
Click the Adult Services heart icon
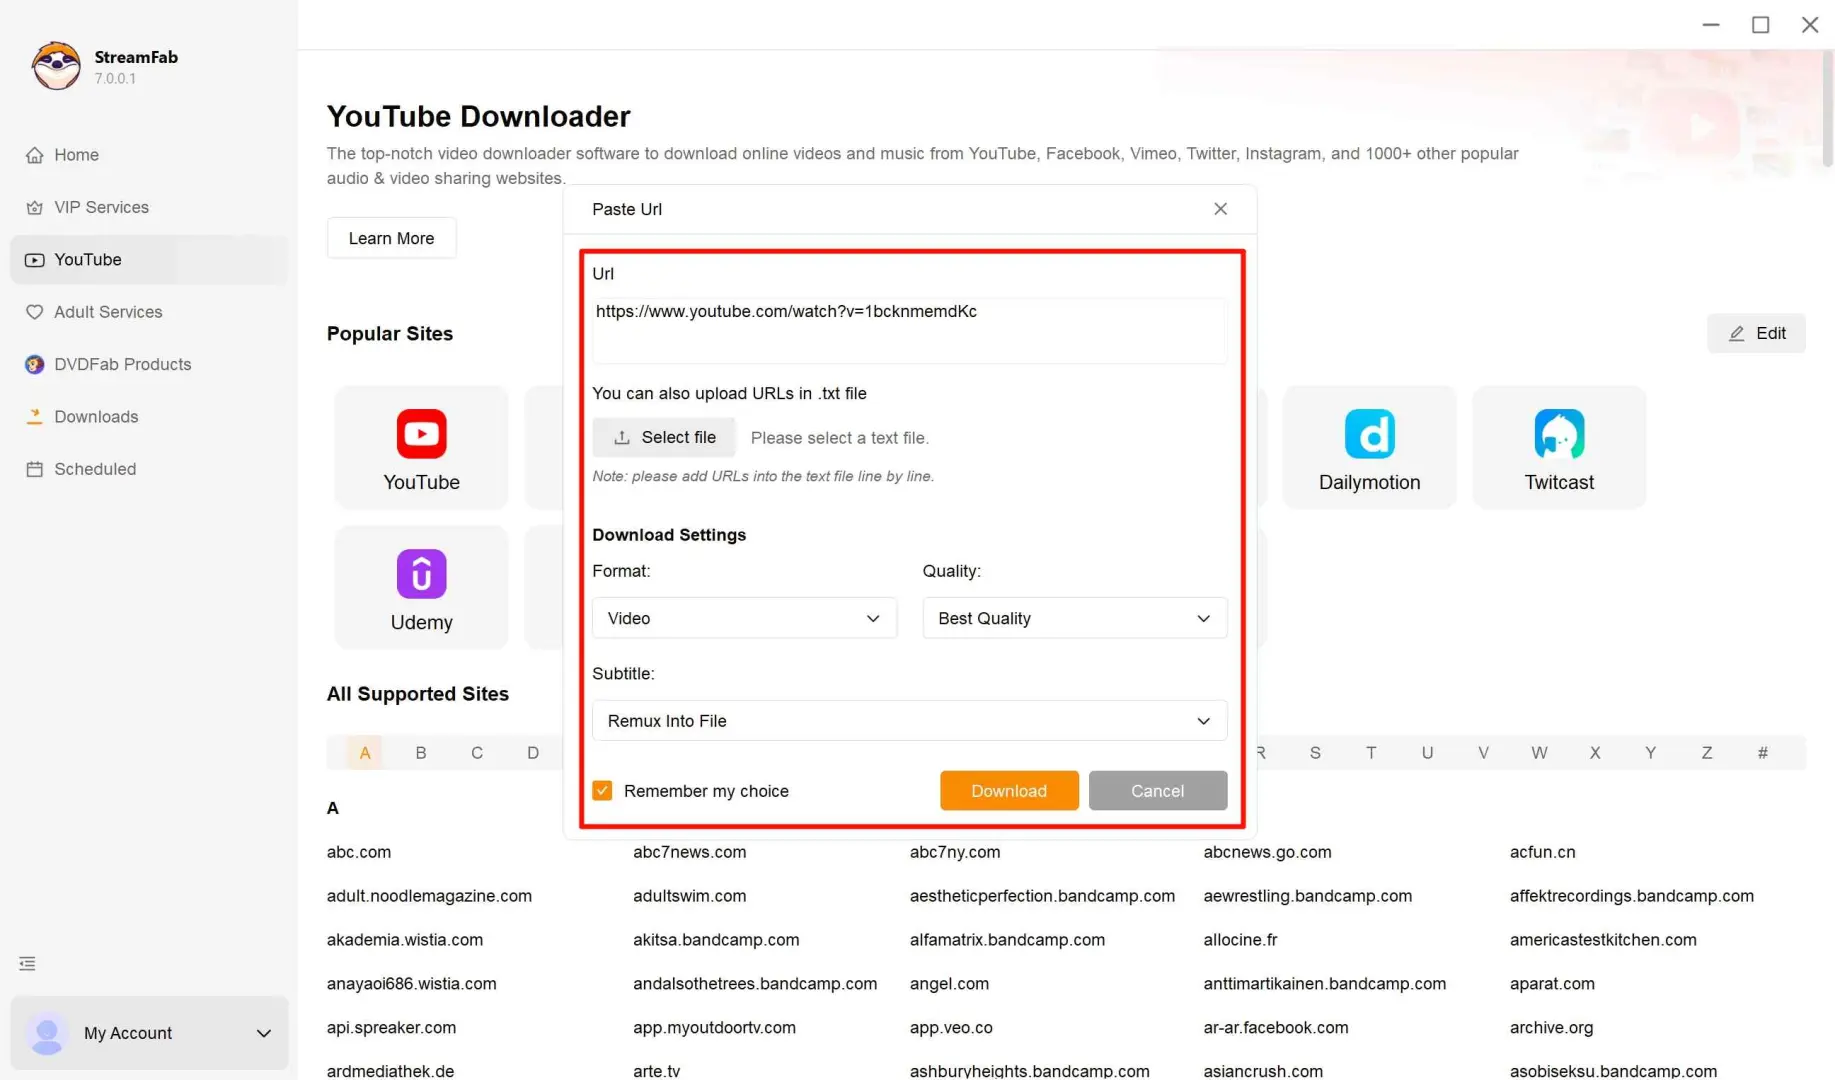coord(35,312)
